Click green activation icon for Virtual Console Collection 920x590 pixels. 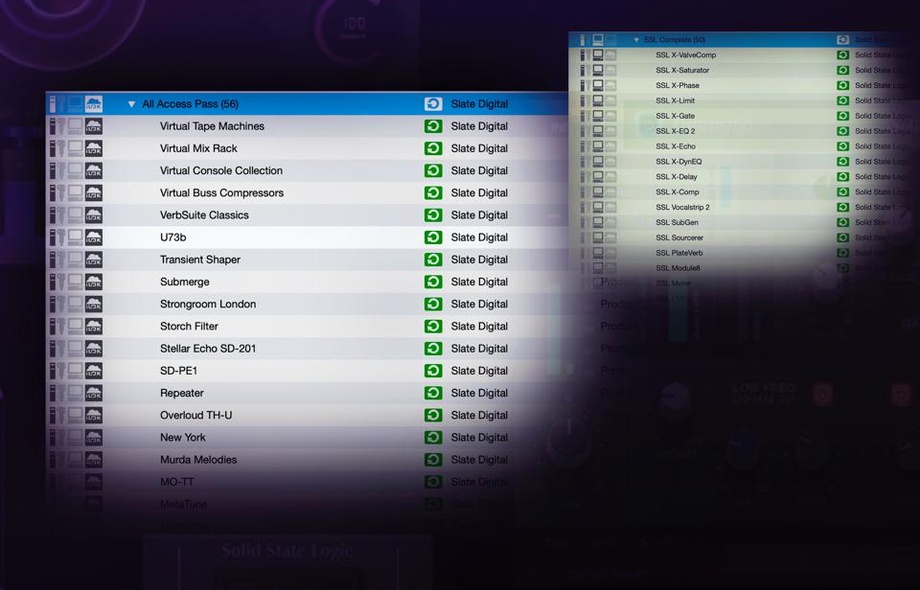[433, 171]
